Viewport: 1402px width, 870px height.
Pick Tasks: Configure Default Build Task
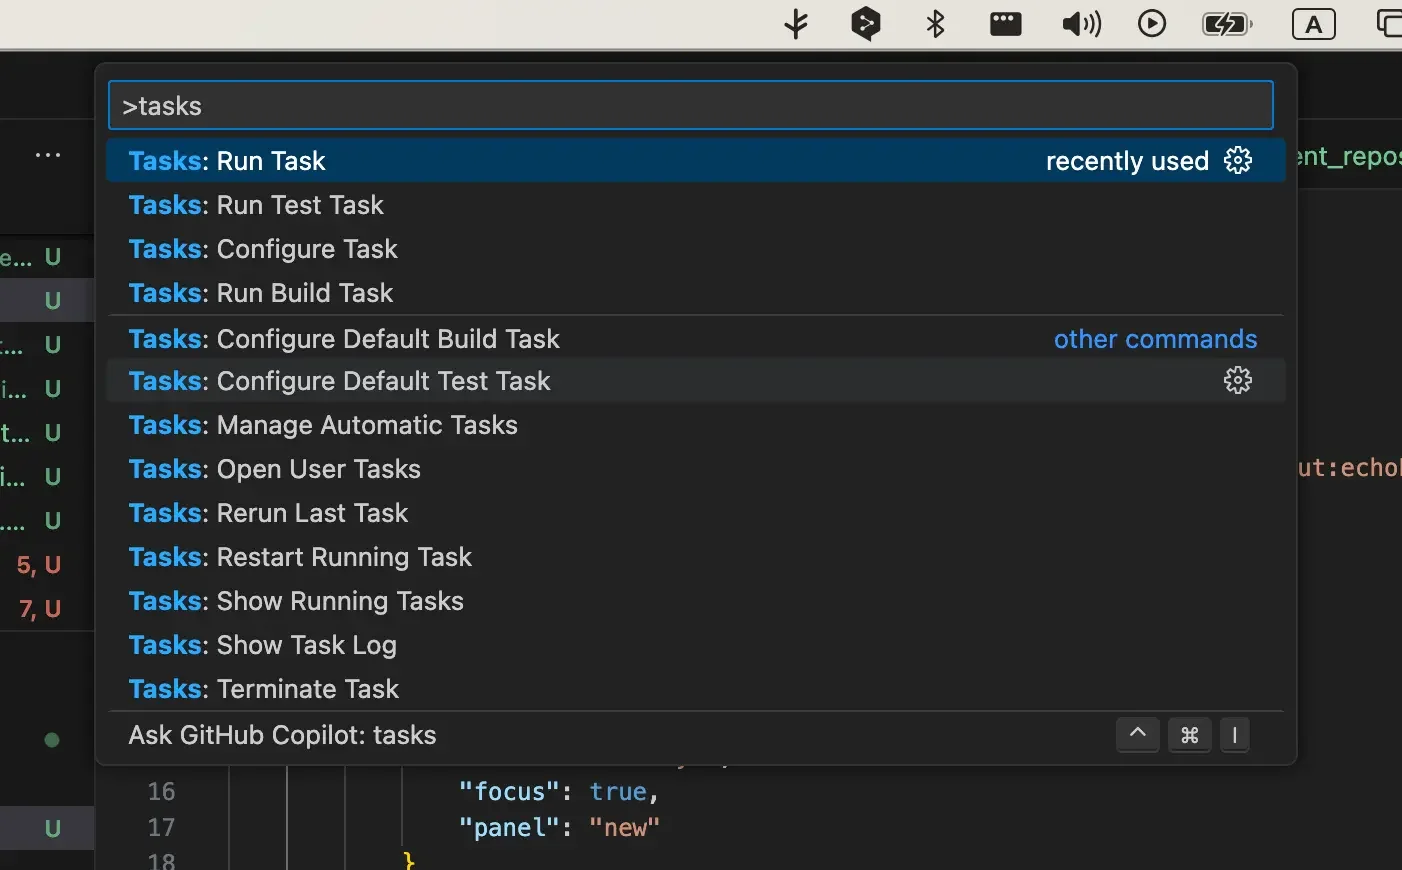tap(695, 338)
